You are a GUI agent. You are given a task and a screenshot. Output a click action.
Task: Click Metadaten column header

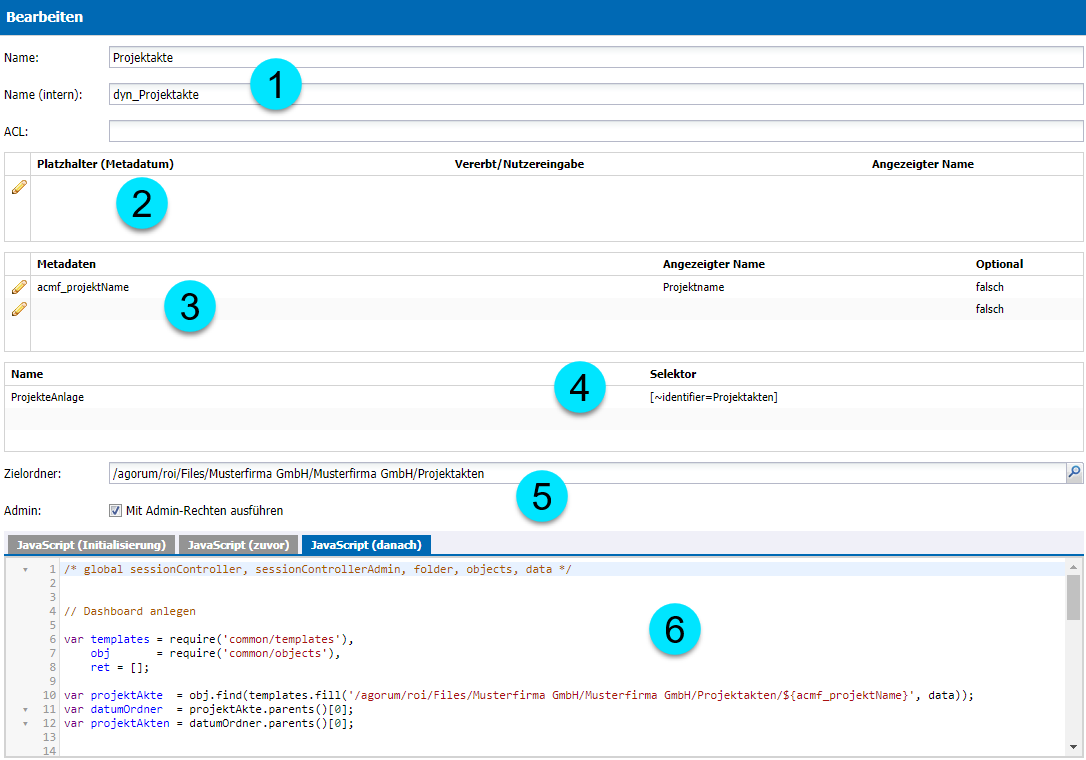point(66,264)
